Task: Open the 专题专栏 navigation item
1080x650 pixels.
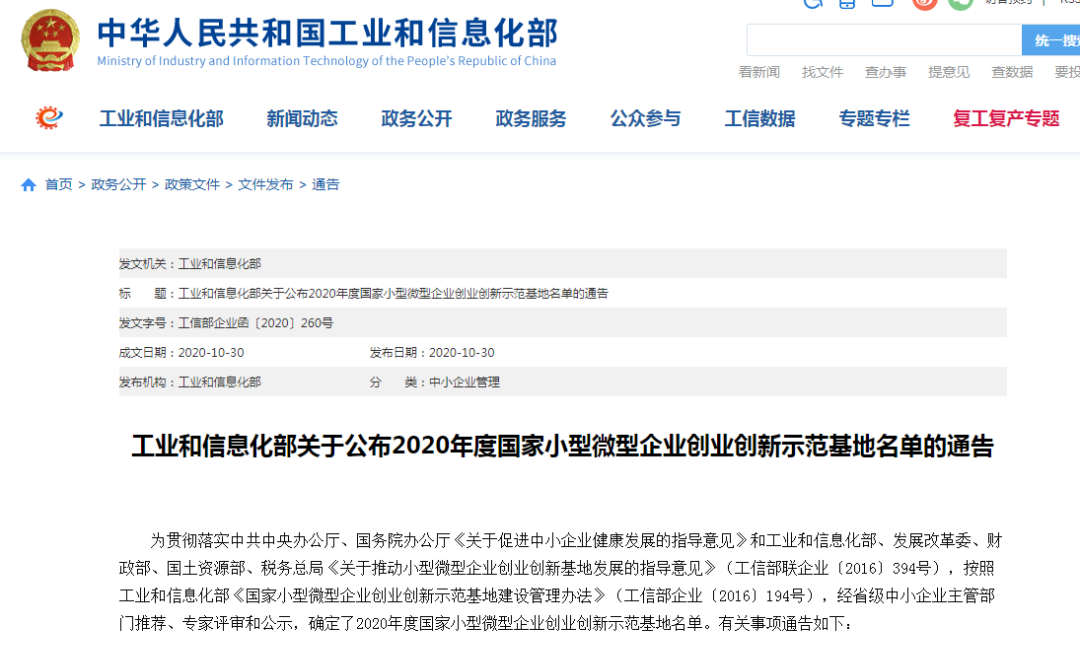Action: (x=874, y=118)
